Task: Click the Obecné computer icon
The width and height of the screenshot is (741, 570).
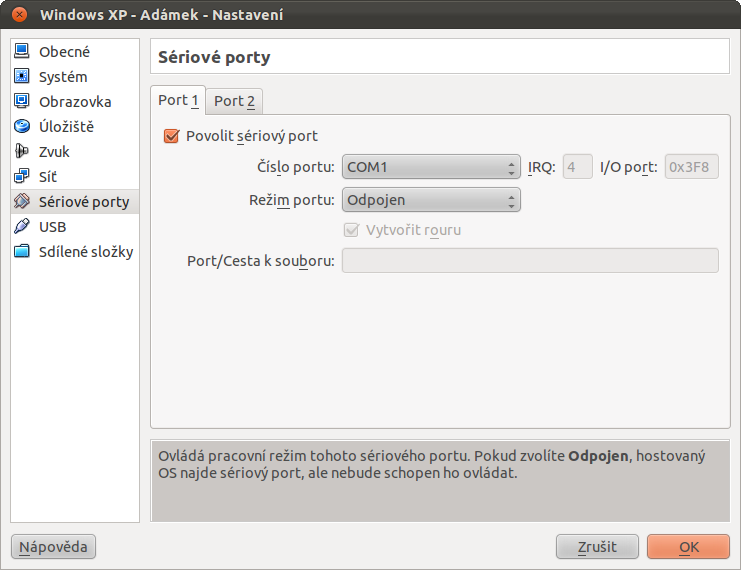Action: 22,51
